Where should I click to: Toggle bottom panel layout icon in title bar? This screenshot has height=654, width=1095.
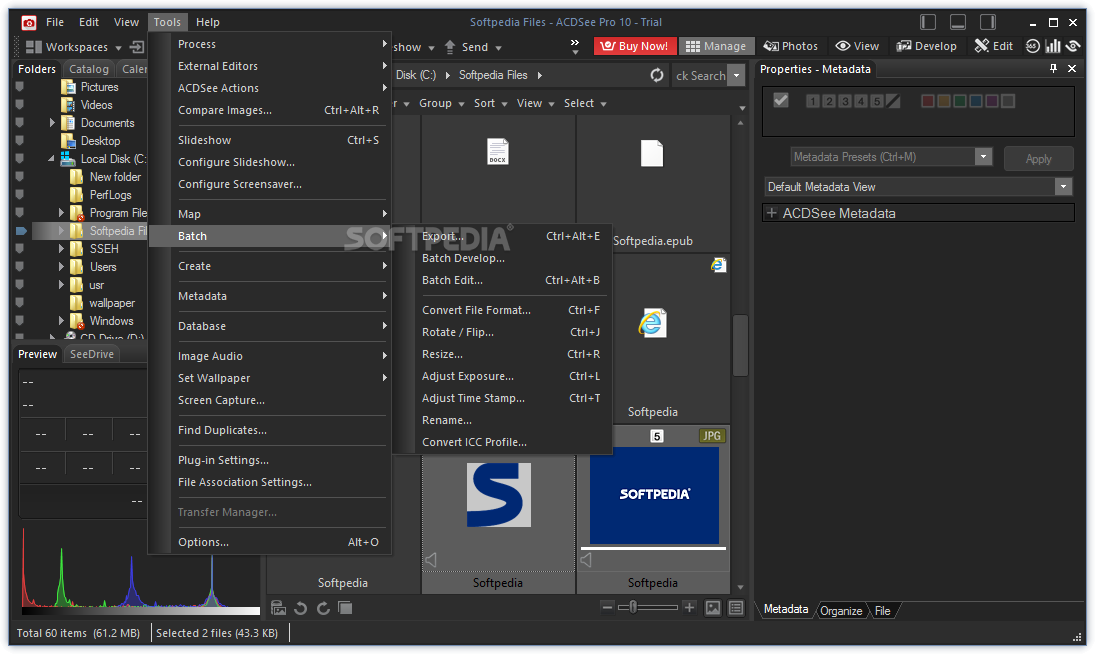point(958,22)
